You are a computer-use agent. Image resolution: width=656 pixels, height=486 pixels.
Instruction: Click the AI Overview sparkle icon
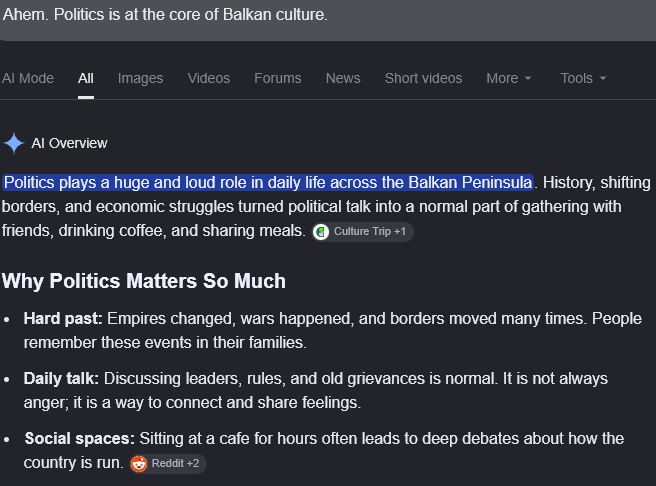14,143
